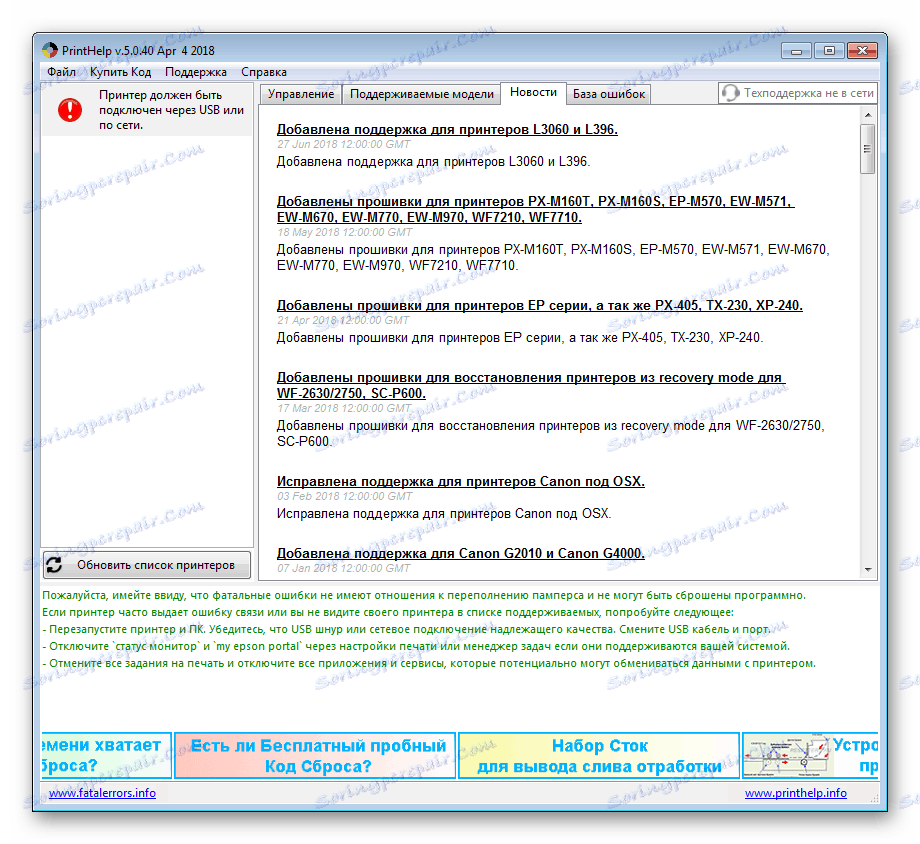
Task: Switch to the Поддерживаемые модели tab
Action: pos(421,94)
